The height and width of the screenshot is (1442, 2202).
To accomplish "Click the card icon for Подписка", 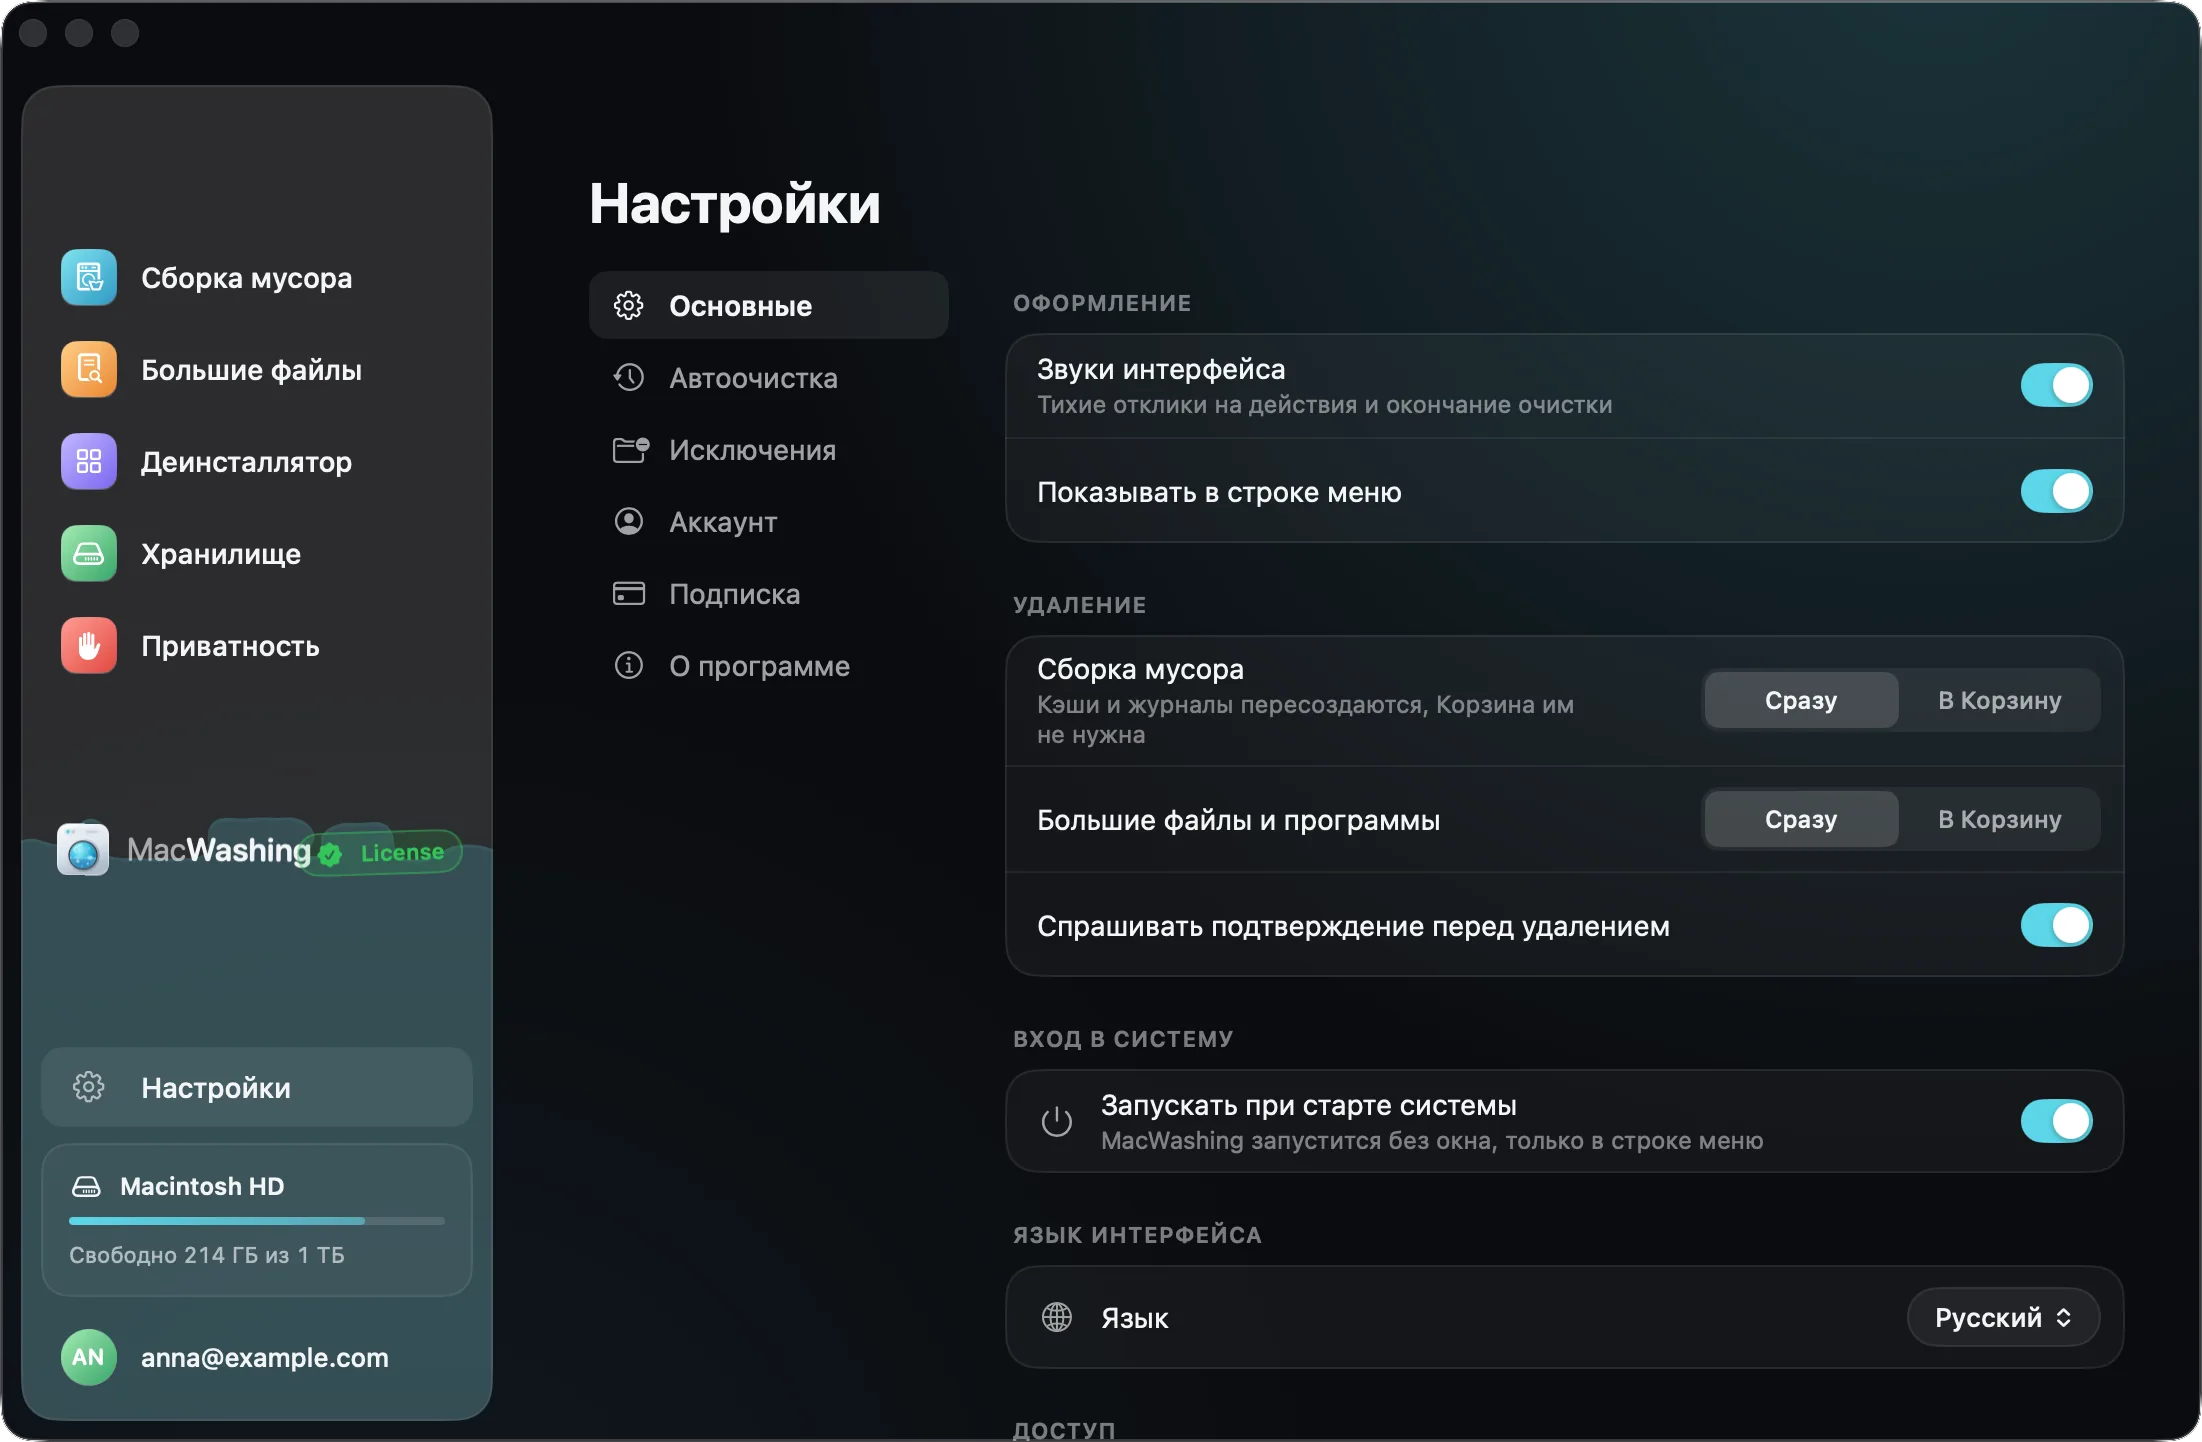I will (x=629, y=593).
